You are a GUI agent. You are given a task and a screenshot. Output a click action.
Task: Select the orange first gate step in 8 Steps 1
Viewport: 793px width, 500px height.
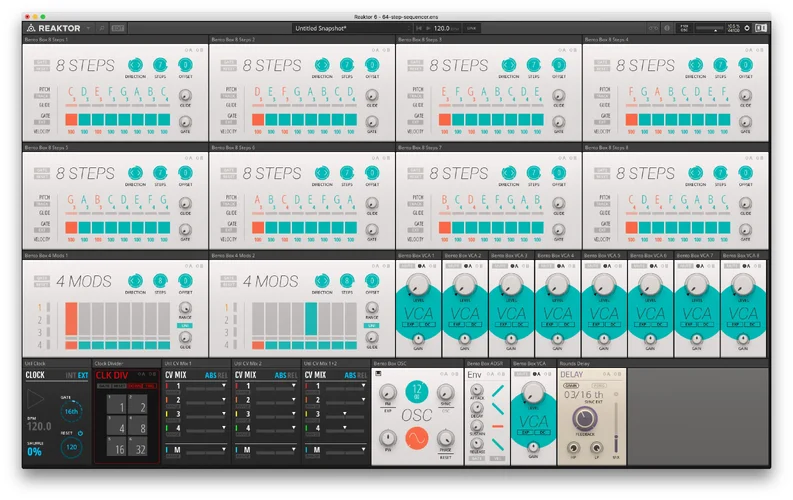click(71, 120)
